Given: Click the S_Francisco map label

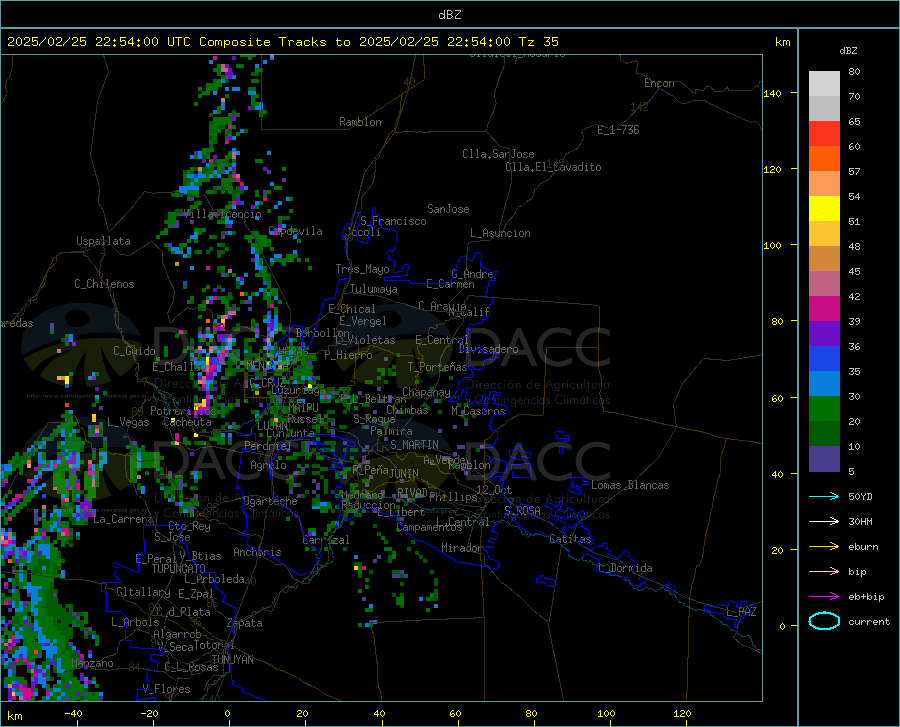Looking at the screenshot, I should click(x=393, y=221).
